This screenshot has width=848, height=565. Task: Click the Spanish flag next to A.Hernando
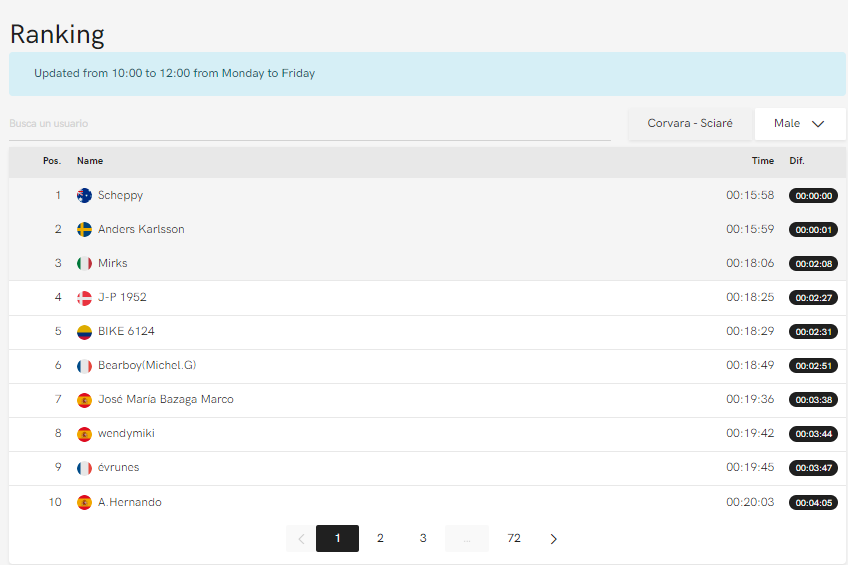tap(84, 502)
